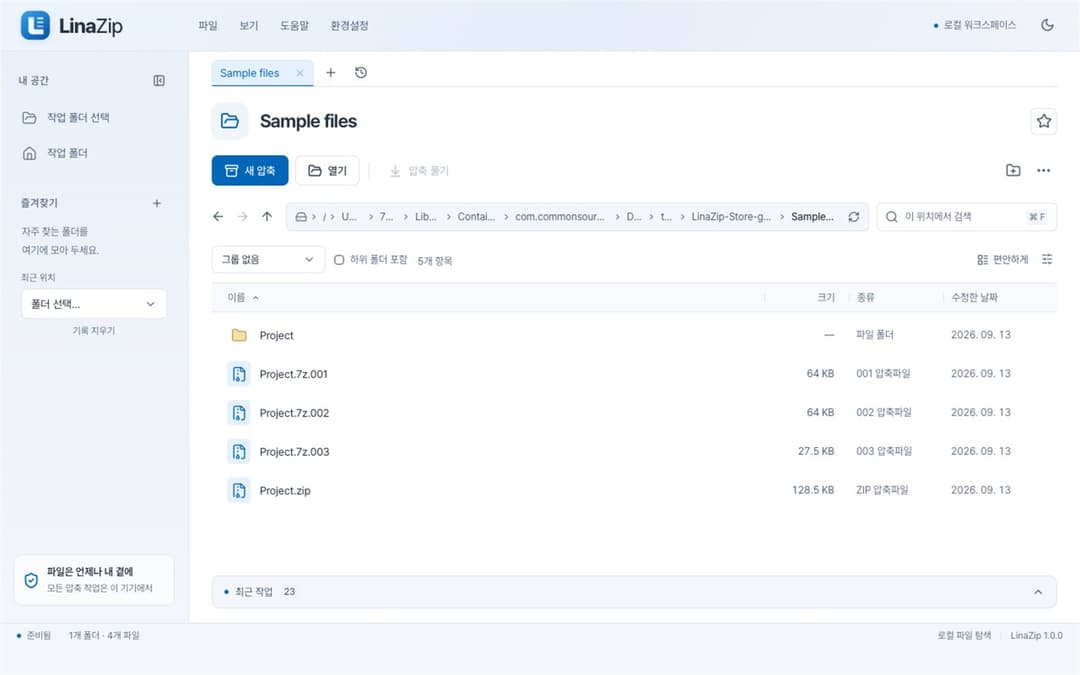Click drive root icon in breadcrumb
Screen dimensions: 1080x675
pyautogui.click(x=301, y=217)
